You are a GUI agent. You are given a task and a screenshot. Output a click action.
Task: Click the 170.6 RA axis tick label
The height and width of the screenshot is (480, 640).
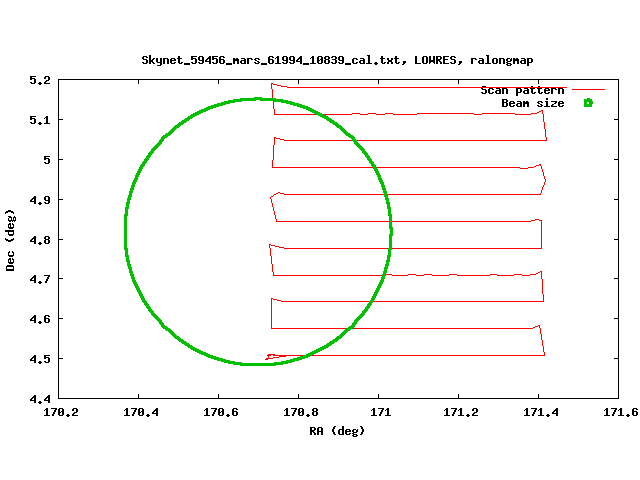(x=221, y=413)
